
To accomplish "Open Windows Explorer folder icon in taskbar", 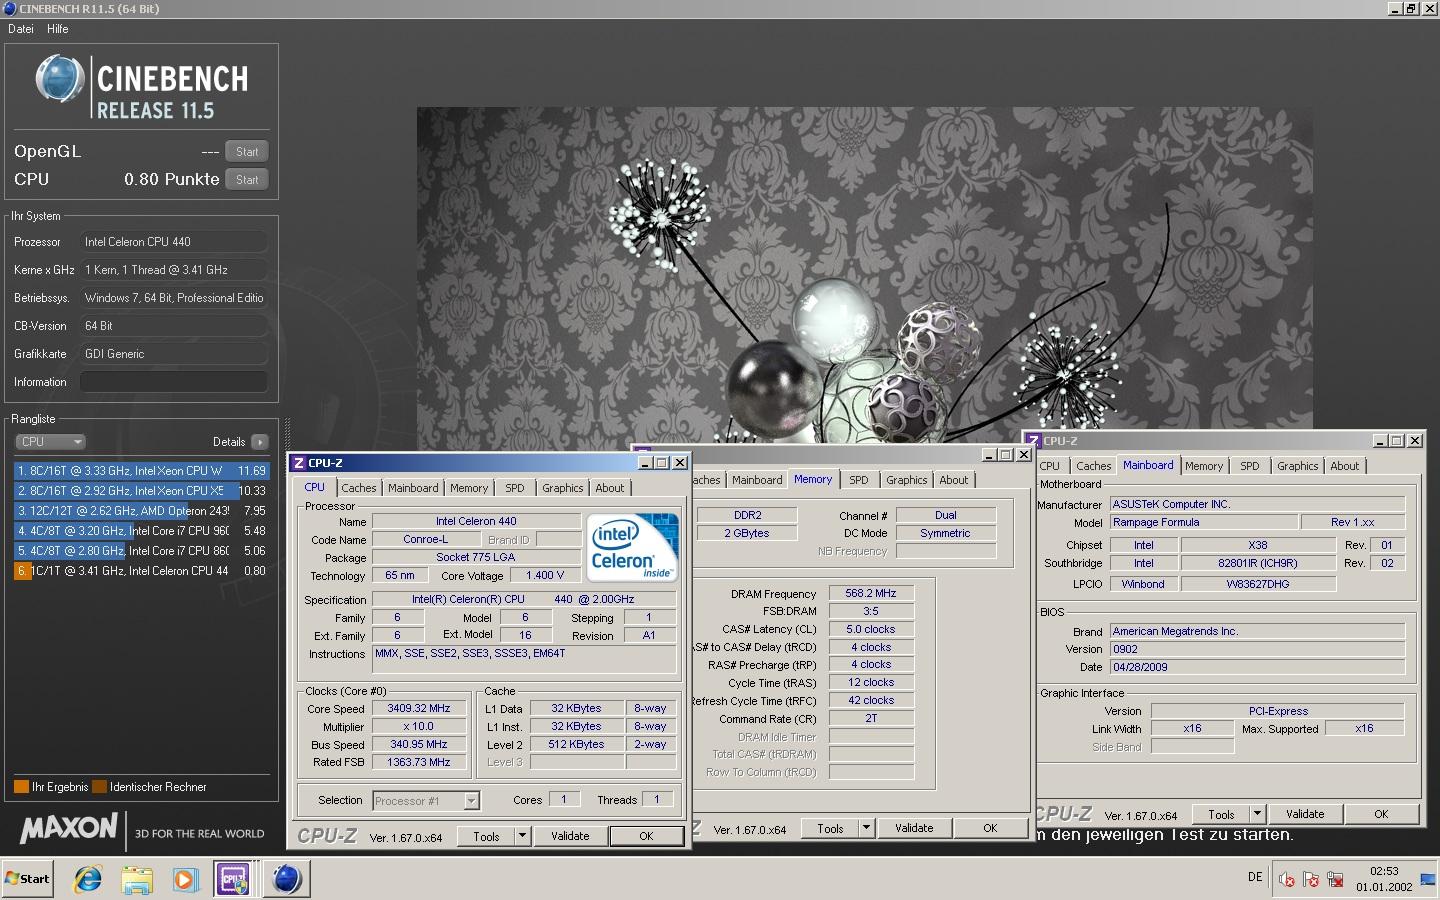I will pyautogui.click(x=137, y=879).
